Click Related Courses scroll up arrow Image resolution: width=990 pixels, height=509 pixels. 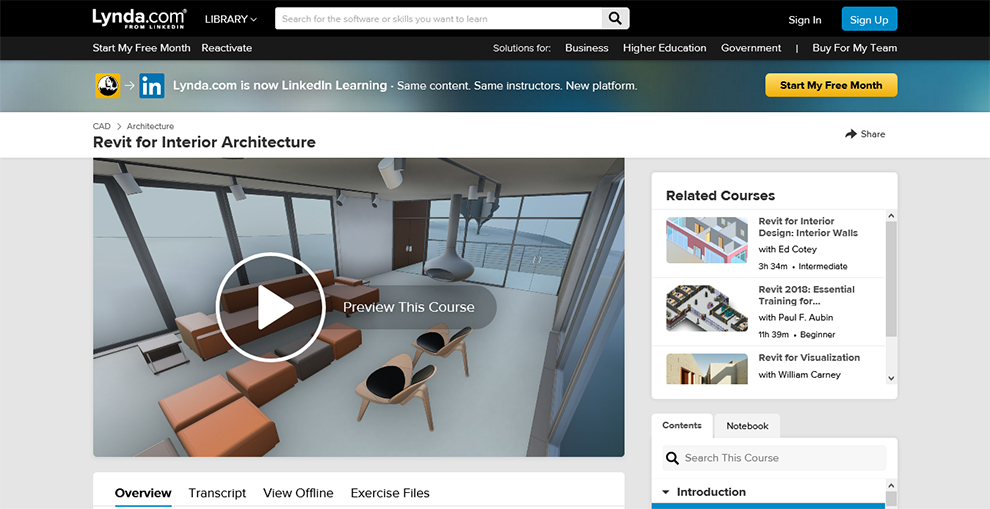[x=891, y=216]
